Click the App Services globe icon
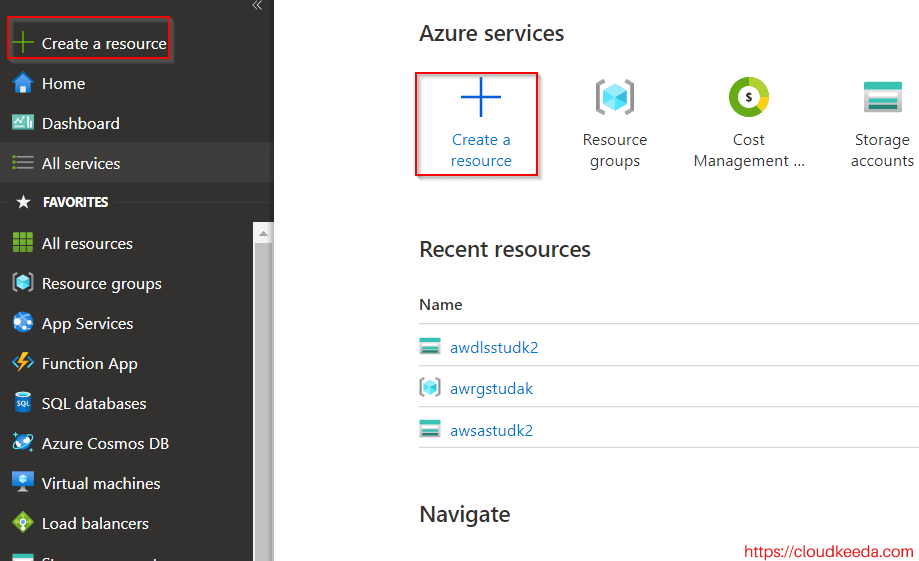Screen dimensions: 919x561 coord(23,322)
